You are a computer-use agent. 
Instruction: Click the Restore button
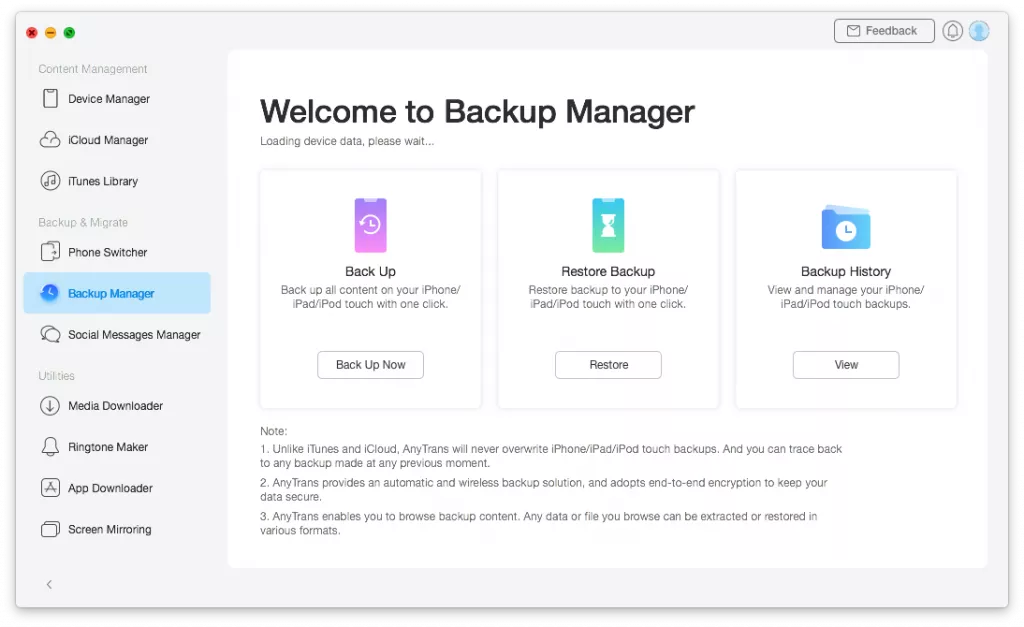click(608, 364)
